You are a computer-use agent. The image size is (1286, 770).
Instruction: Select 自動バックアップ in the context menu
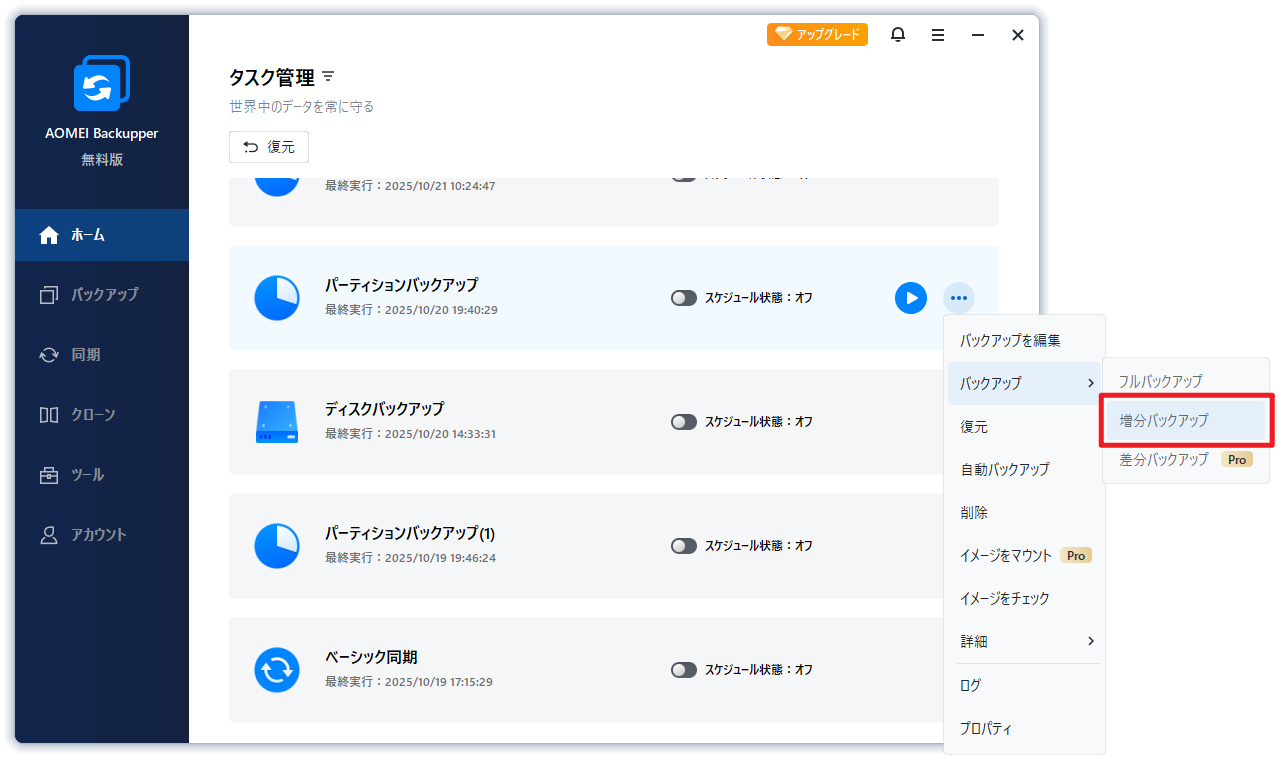tap(1024, 469)
